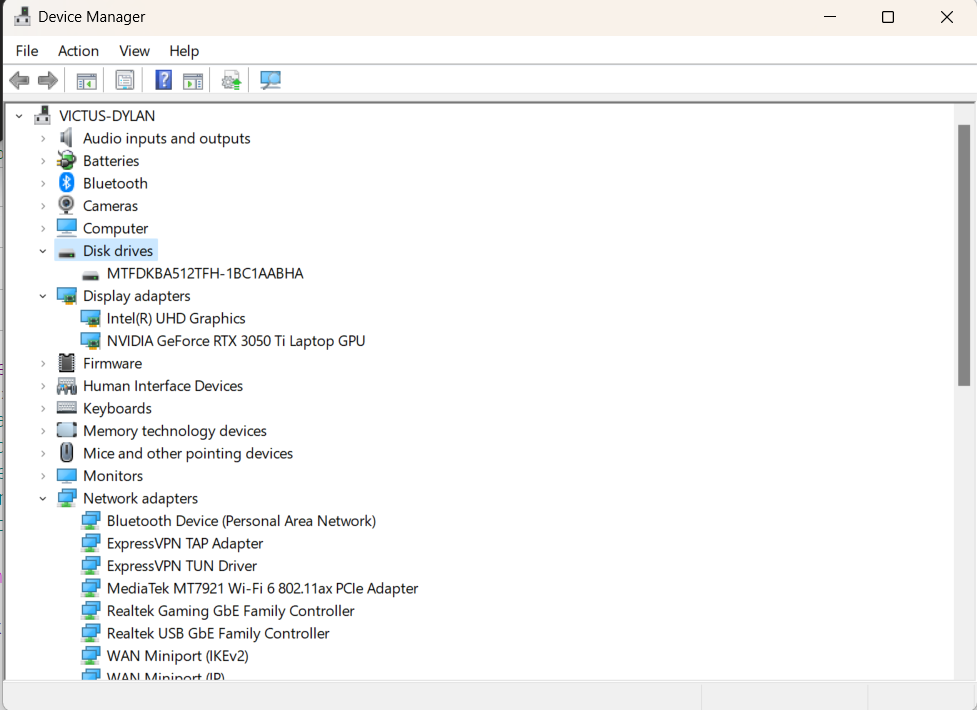
Task: Select the Bluetooth device category icon
Action: (x=66, y=183)
